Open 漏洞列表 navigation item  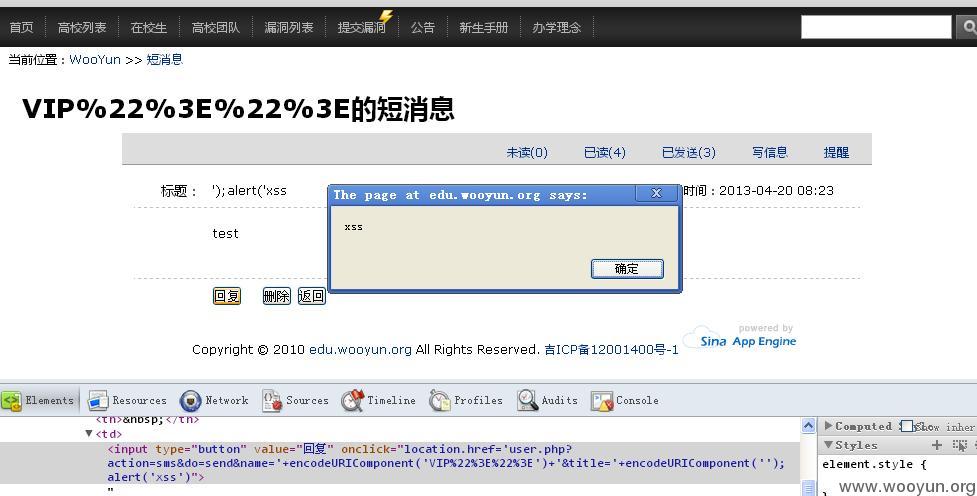click(x=288, y=27)
